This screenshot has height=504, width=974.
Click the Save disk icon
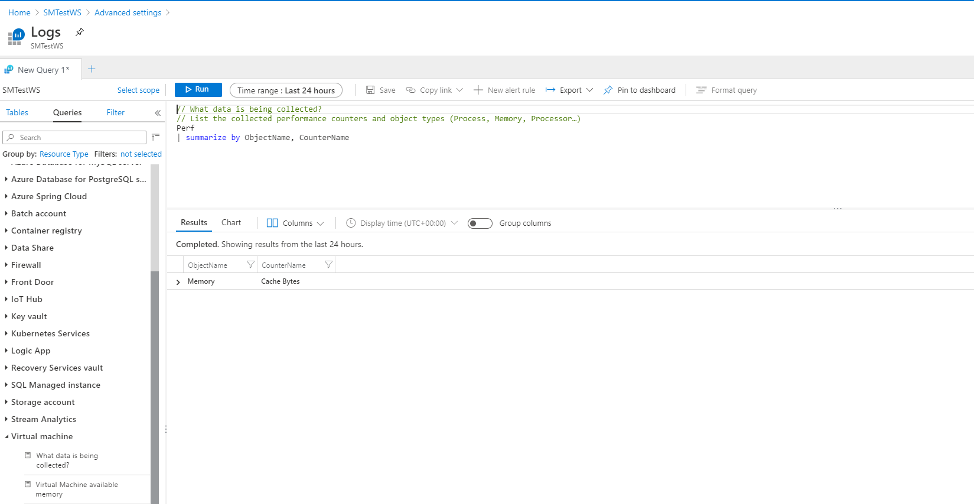pyautogui.click(x=370, y=90)
